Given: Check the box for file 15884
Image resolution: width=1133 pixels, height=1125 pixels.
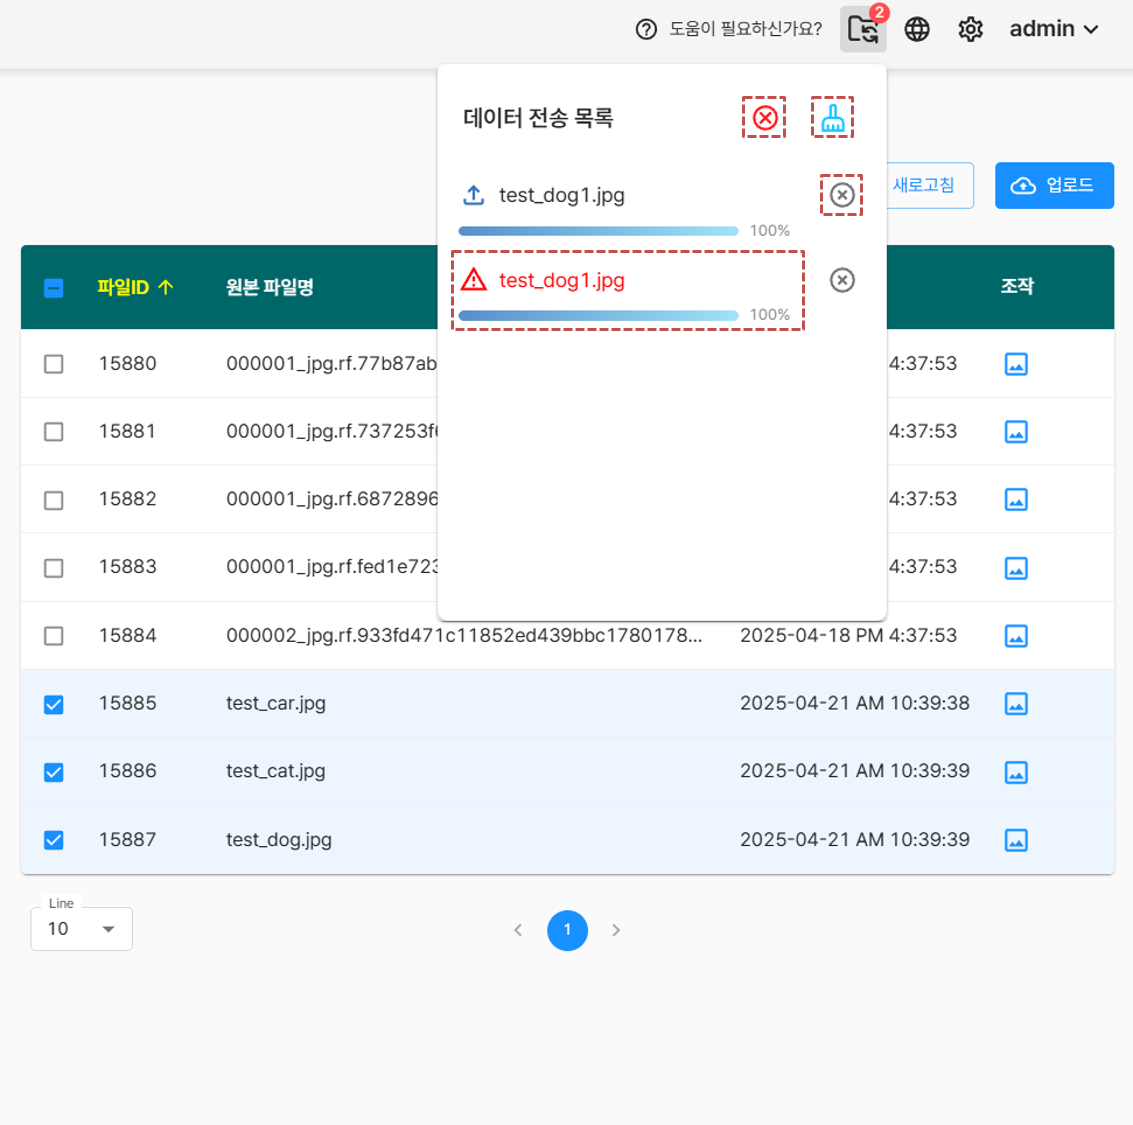Looking at the screenshot, I should tap(53, 636).
